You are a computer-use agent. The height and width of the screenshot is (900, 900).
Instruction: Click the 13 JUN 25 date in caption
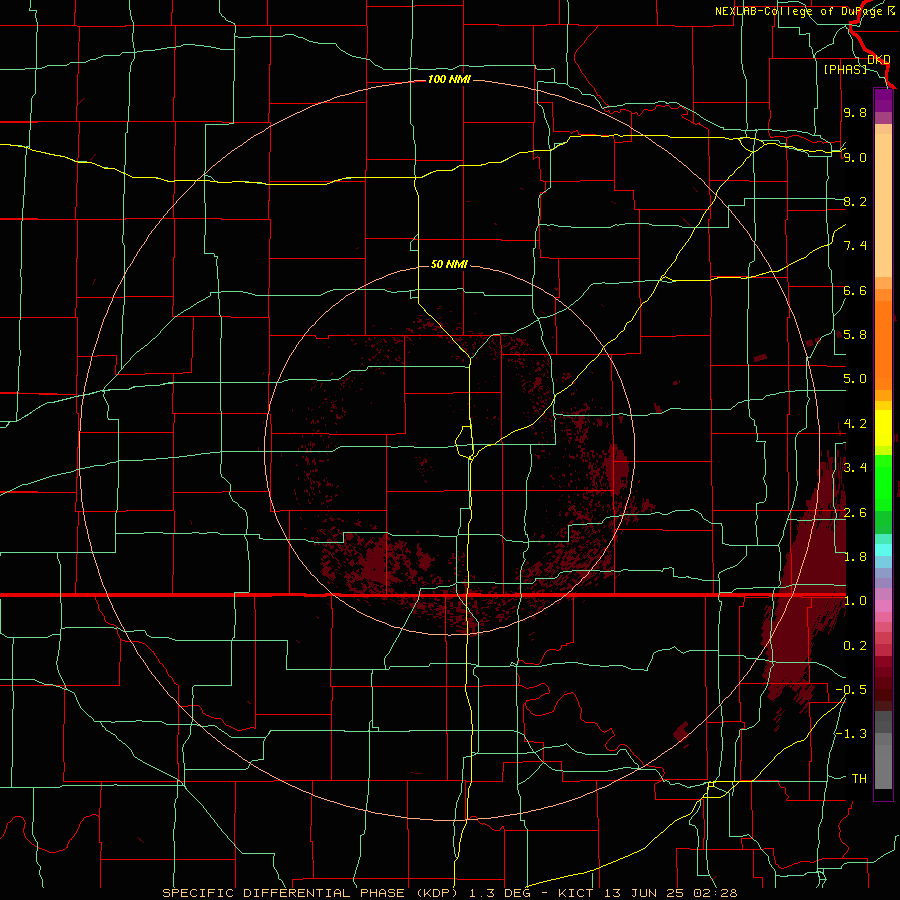[x=643, y=893]
